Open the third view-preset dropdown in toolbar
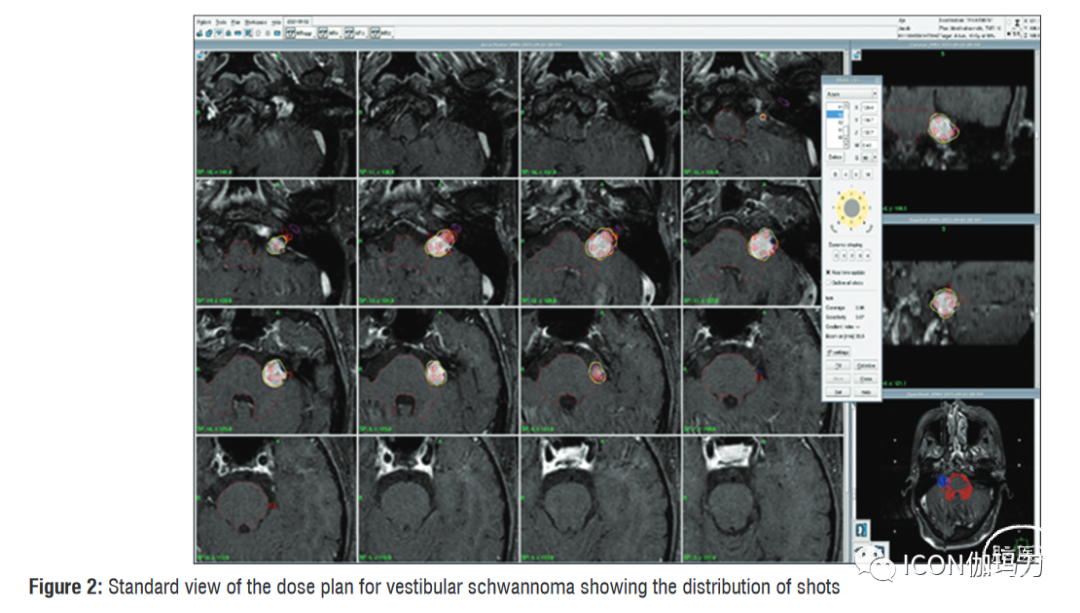Screen dimensions: 1080x613 pos(355,32)
